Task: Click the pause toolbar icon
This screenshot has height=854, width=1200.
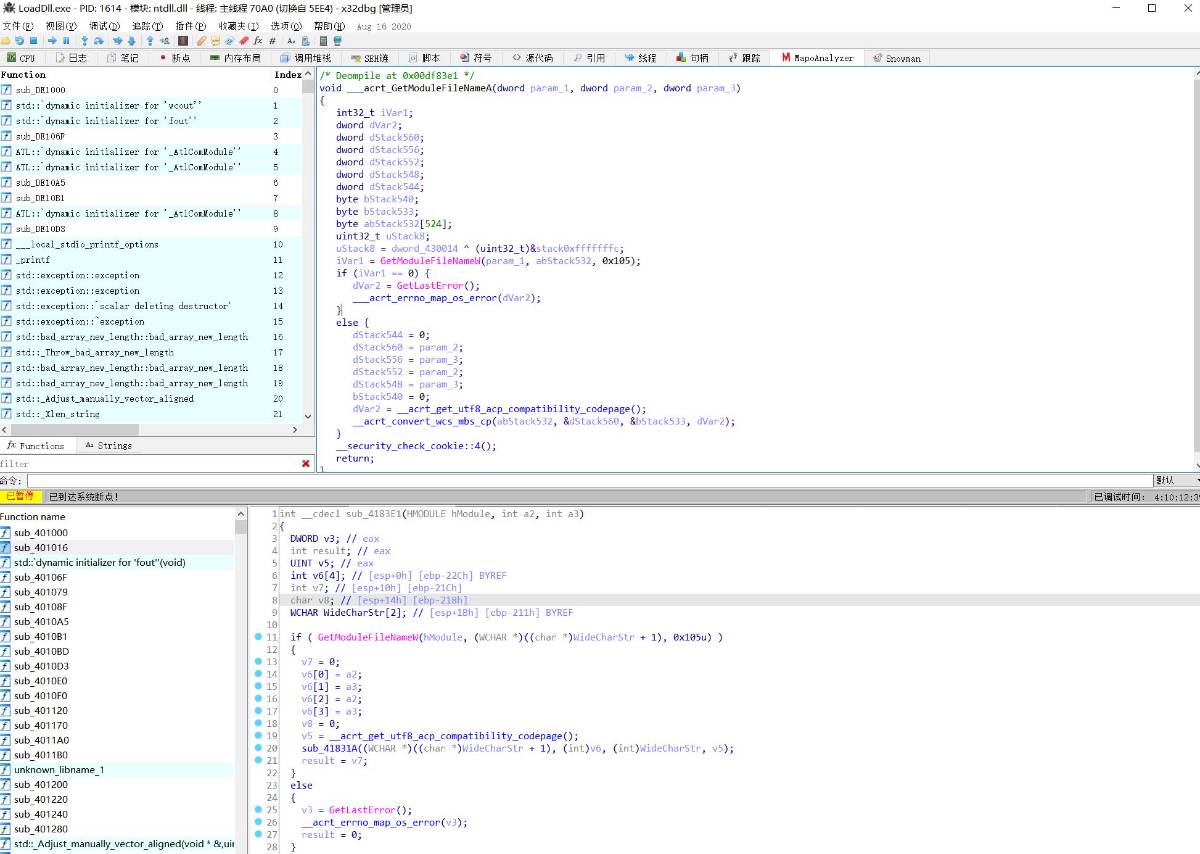Action: pyautogui.click(x=66, y=41)
